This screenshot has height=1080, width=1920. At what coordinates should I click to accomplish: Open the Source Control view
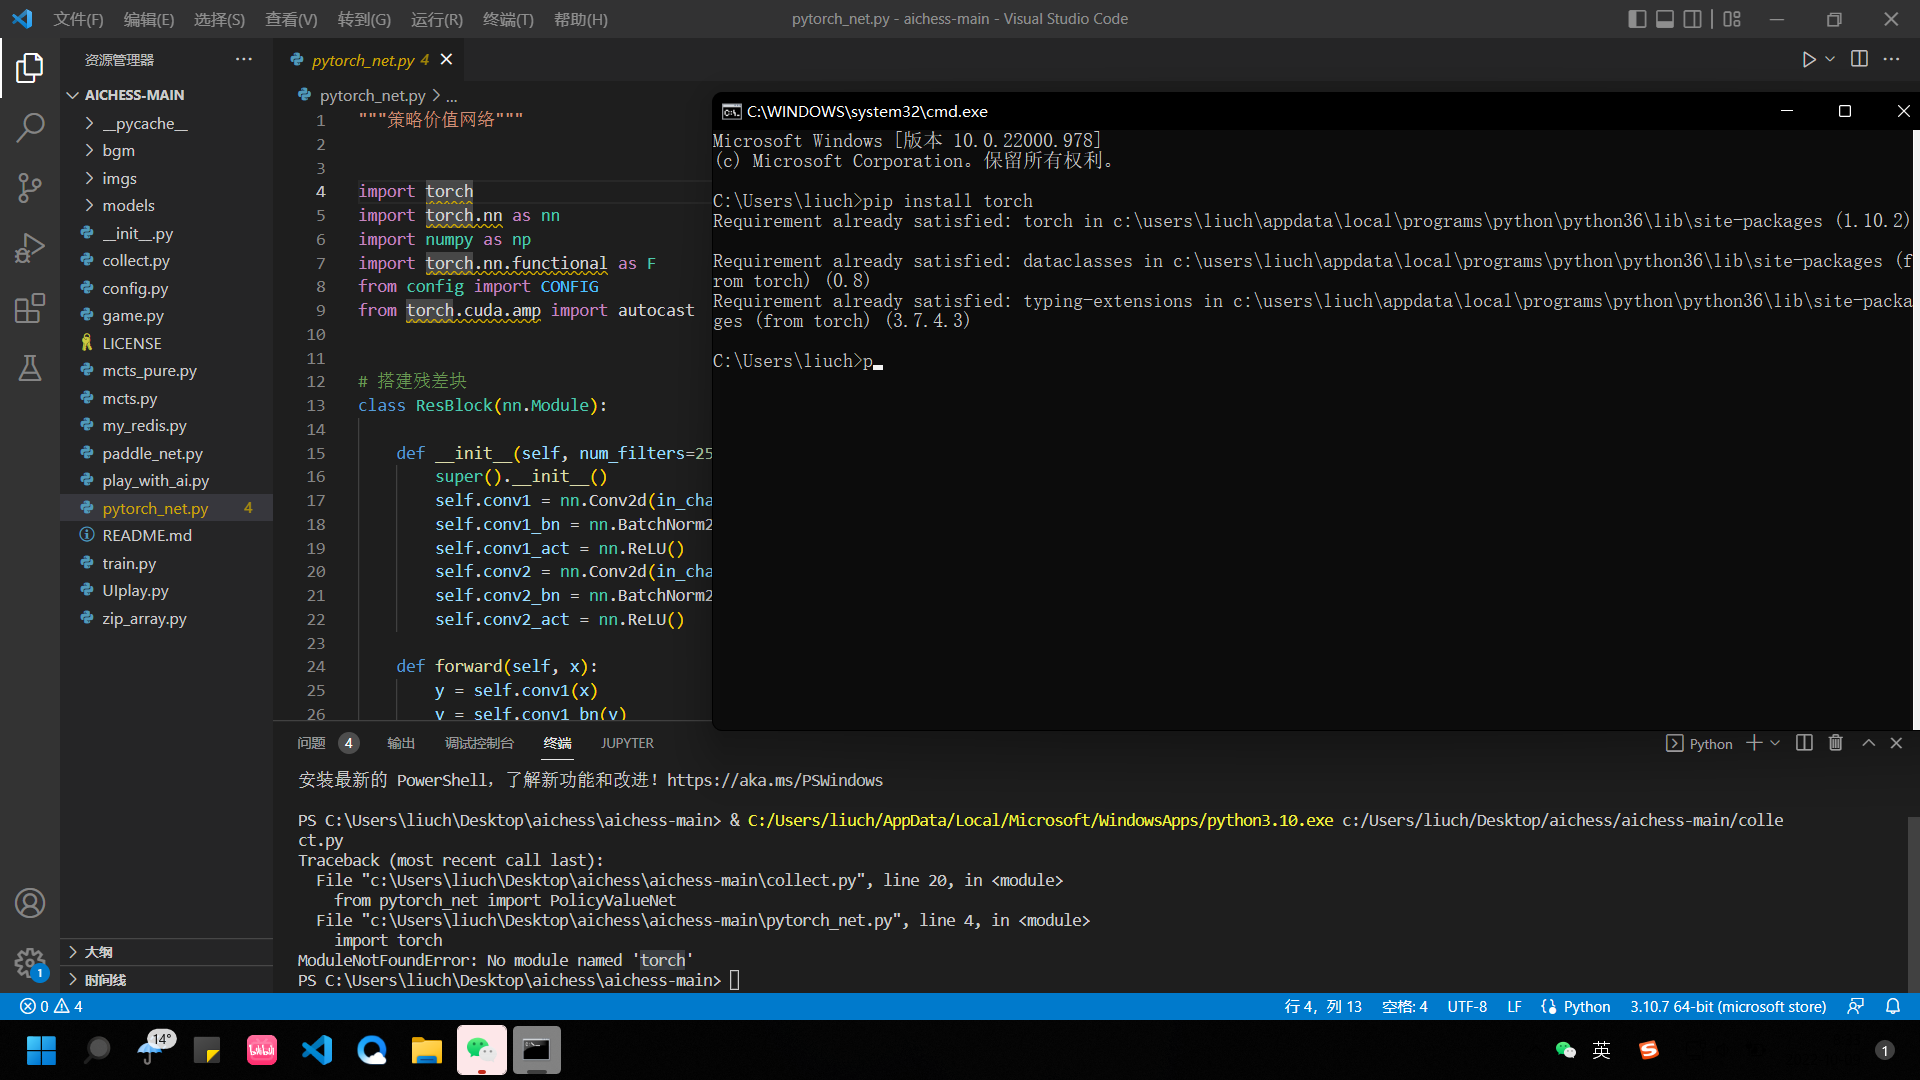coord(30,187)
